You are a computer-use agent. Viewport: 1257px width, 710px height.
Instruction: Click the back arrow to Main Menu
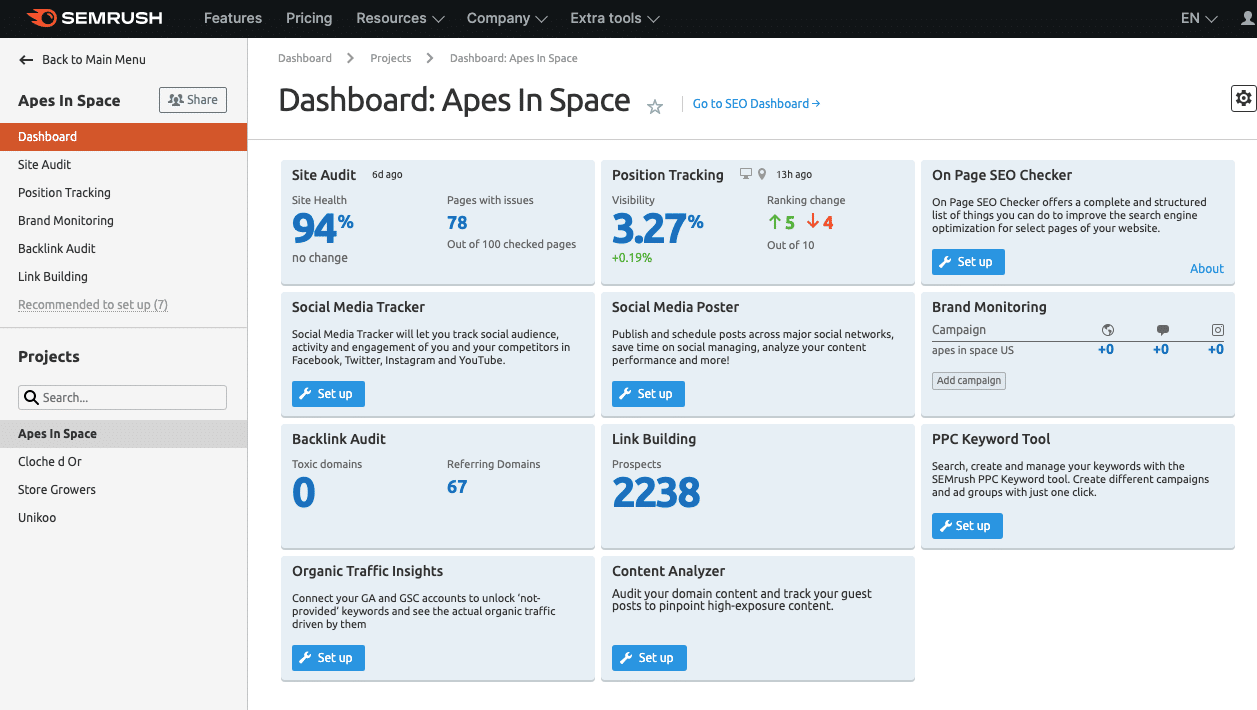tap(26, 60)
